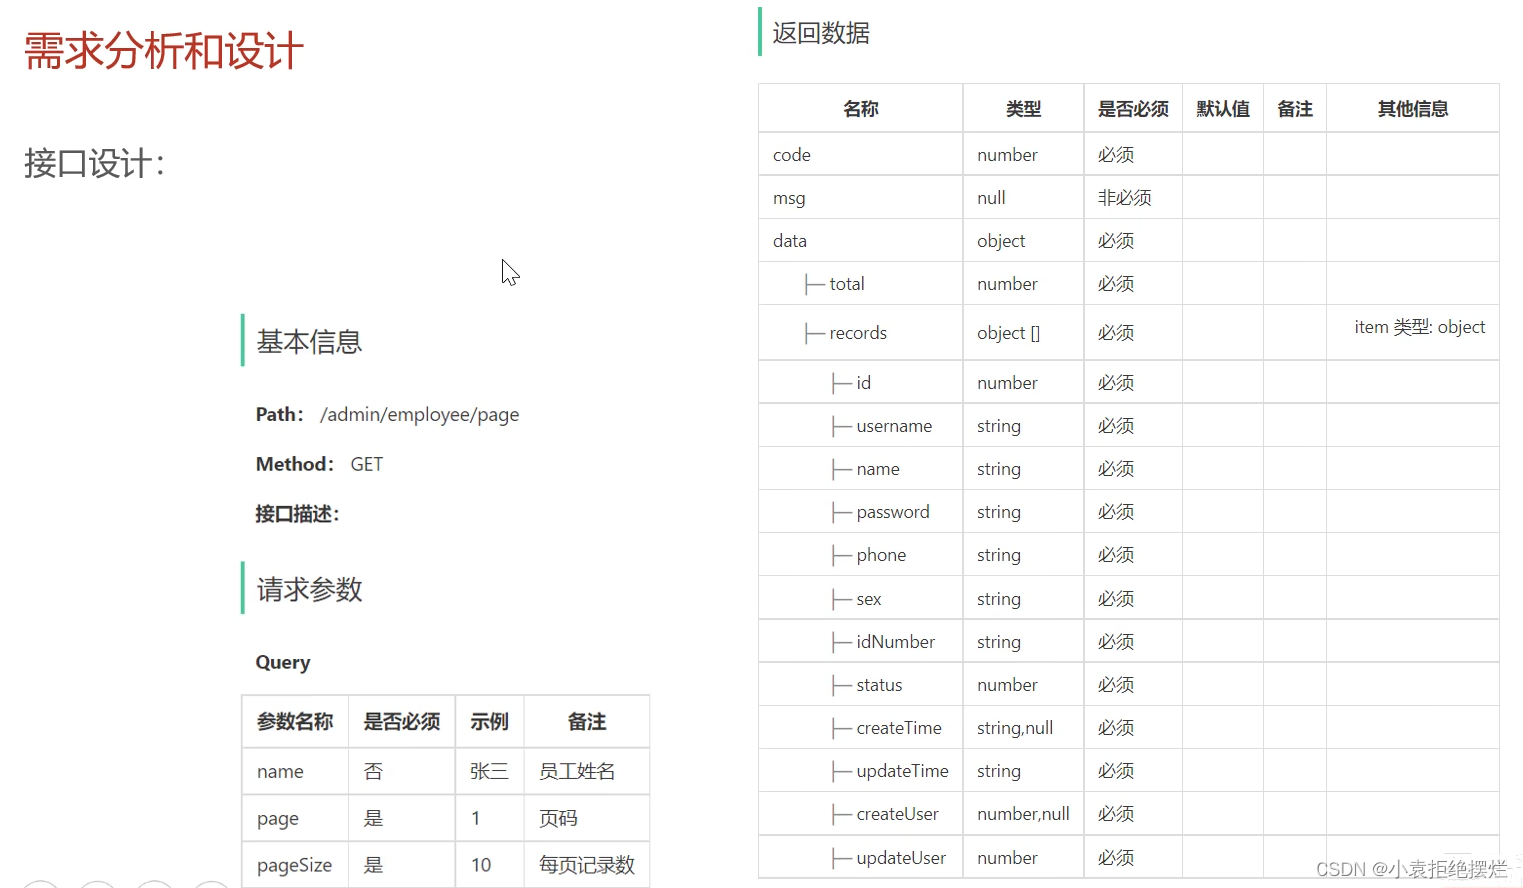Click the "pageSize" parameter row
1523x888 pixels.
[x=294, y=864]
